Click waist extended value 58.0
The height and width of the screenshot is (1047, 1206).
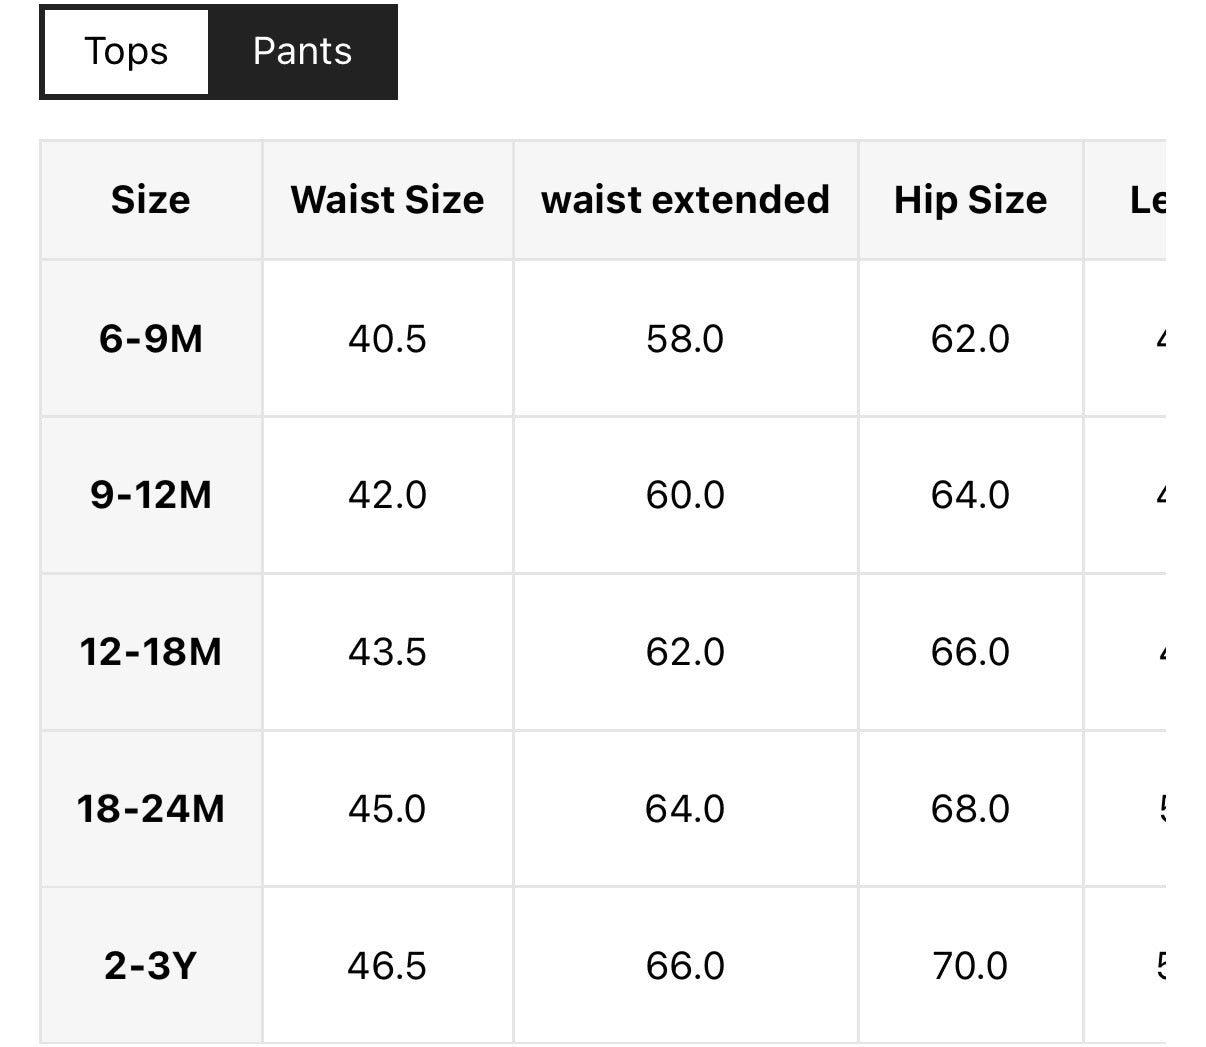pyautogui.click(x=685, y=339)
